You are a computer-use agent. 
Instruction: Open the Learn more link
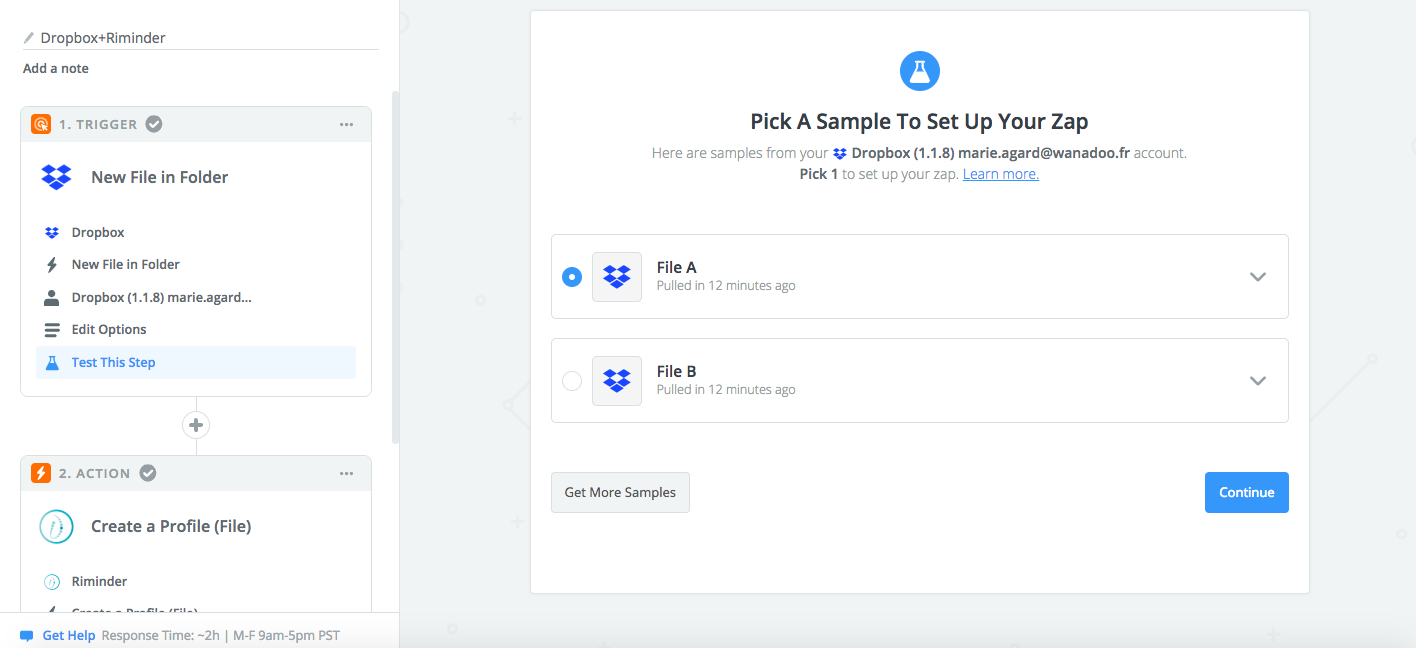[x=1001, y=174]
